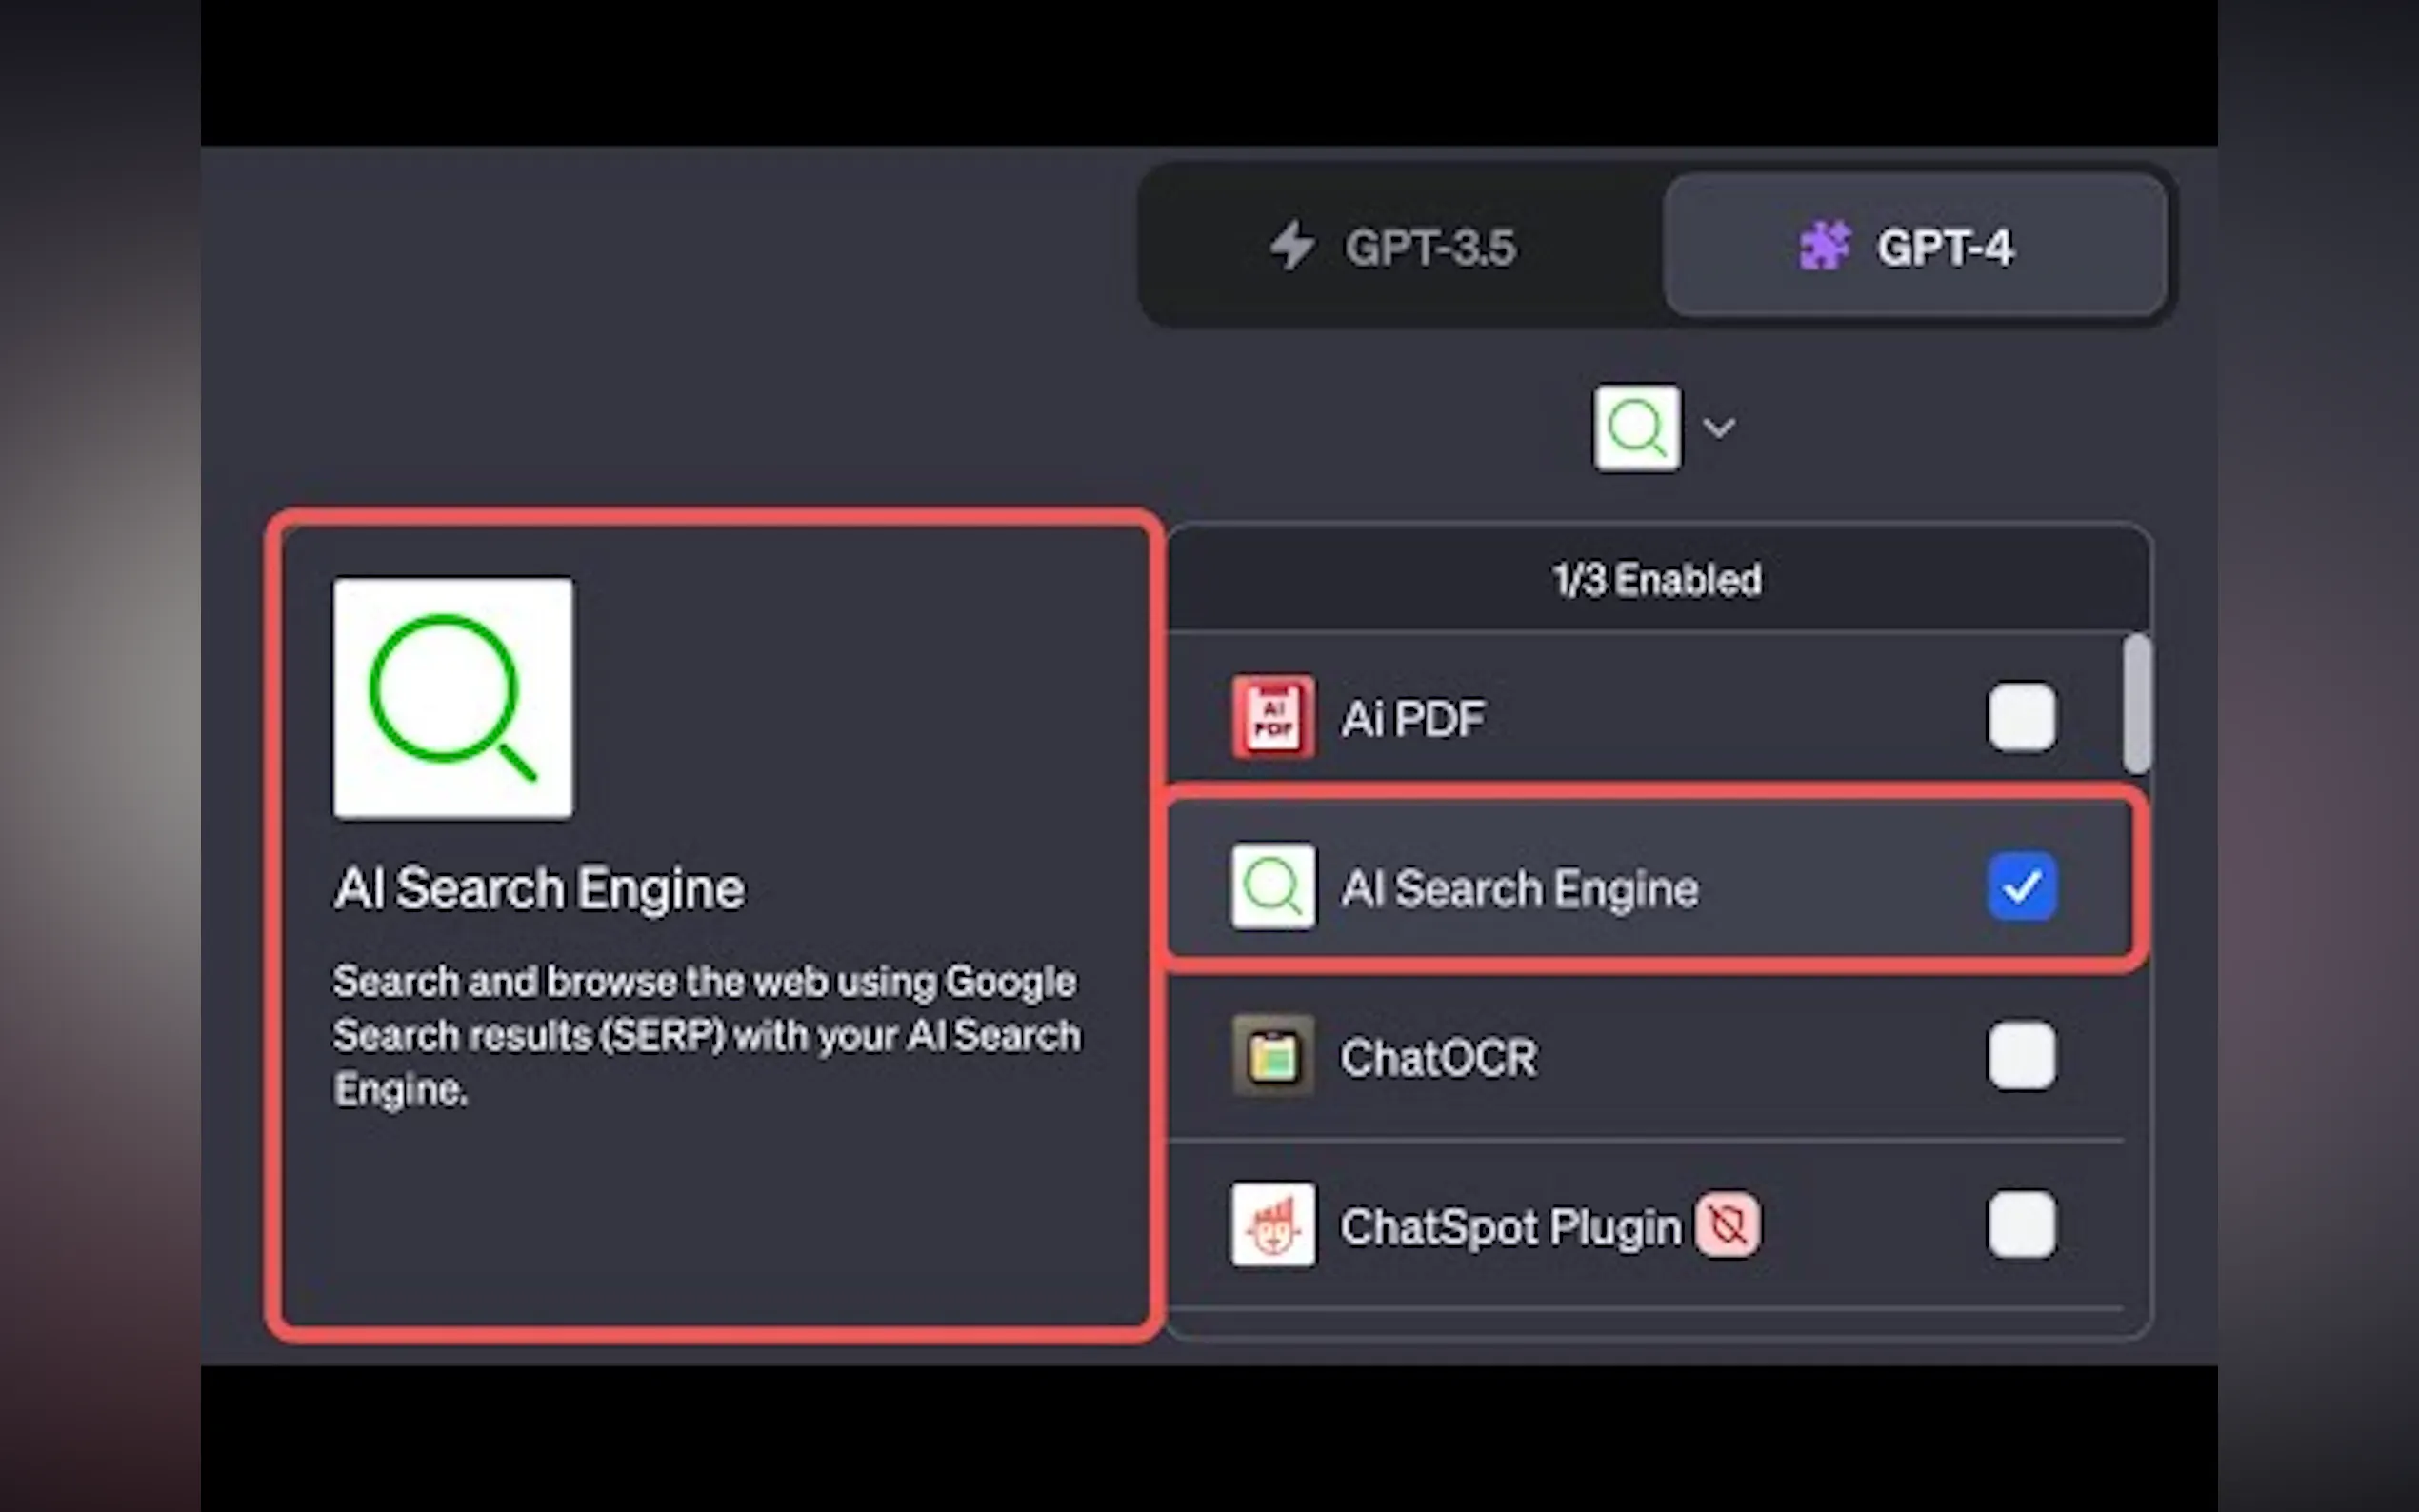Click the enabled plugin icon above the list
This screenshot has height=1512, width=2419.
point(1636,428)
